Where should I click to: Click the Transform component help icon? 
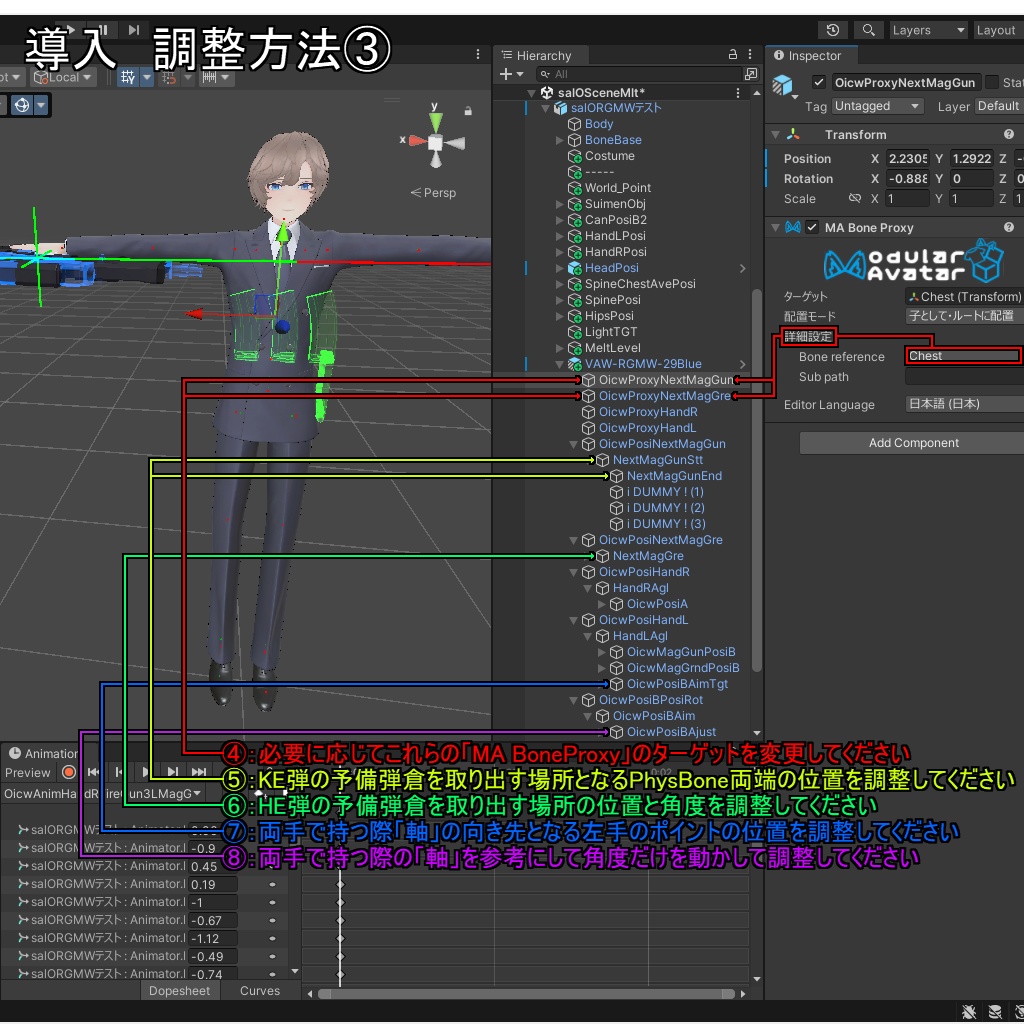[x=1009, y=134]
